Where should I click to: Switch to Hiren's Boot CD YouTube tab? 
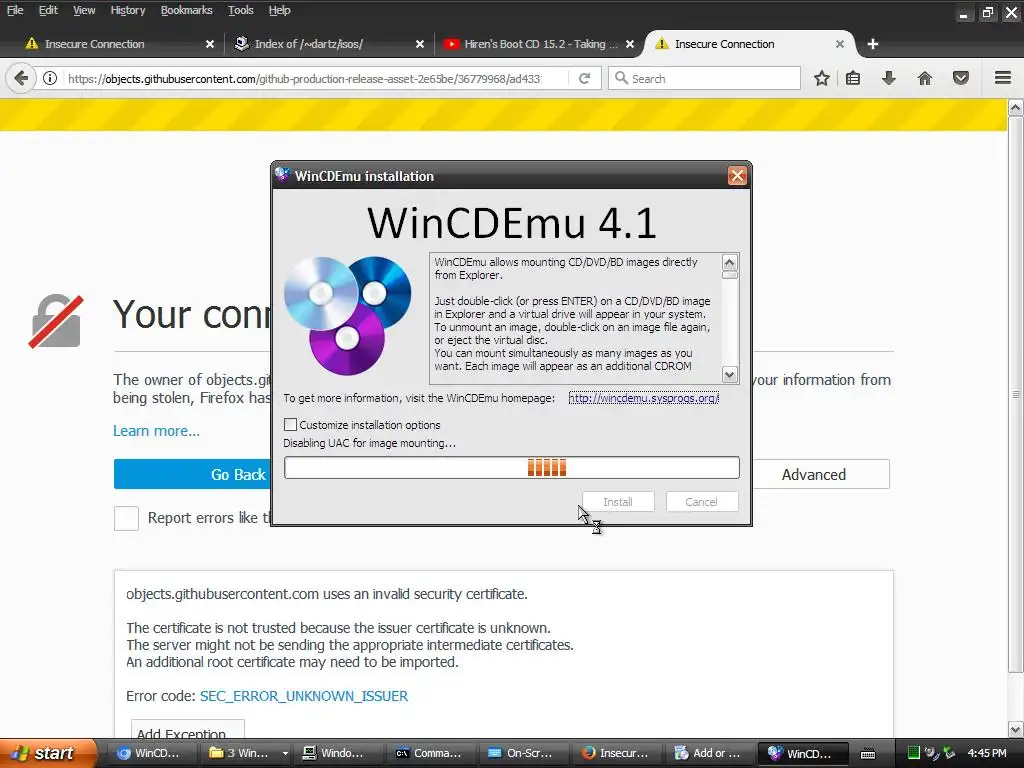[x=541, y=44]
